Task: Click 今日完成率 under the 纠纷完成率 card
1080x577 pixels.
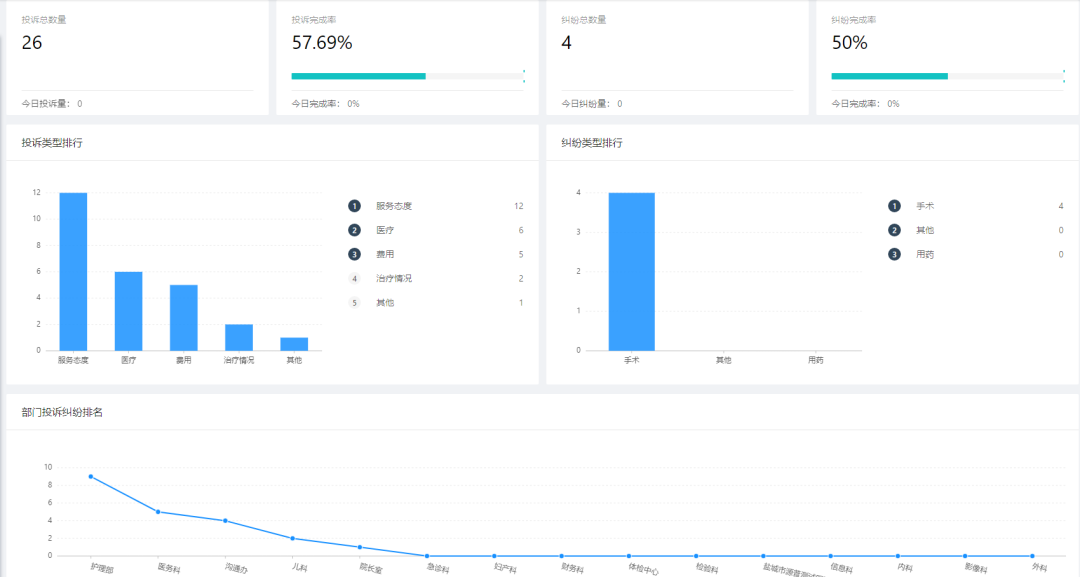Action: pos(865,103)
